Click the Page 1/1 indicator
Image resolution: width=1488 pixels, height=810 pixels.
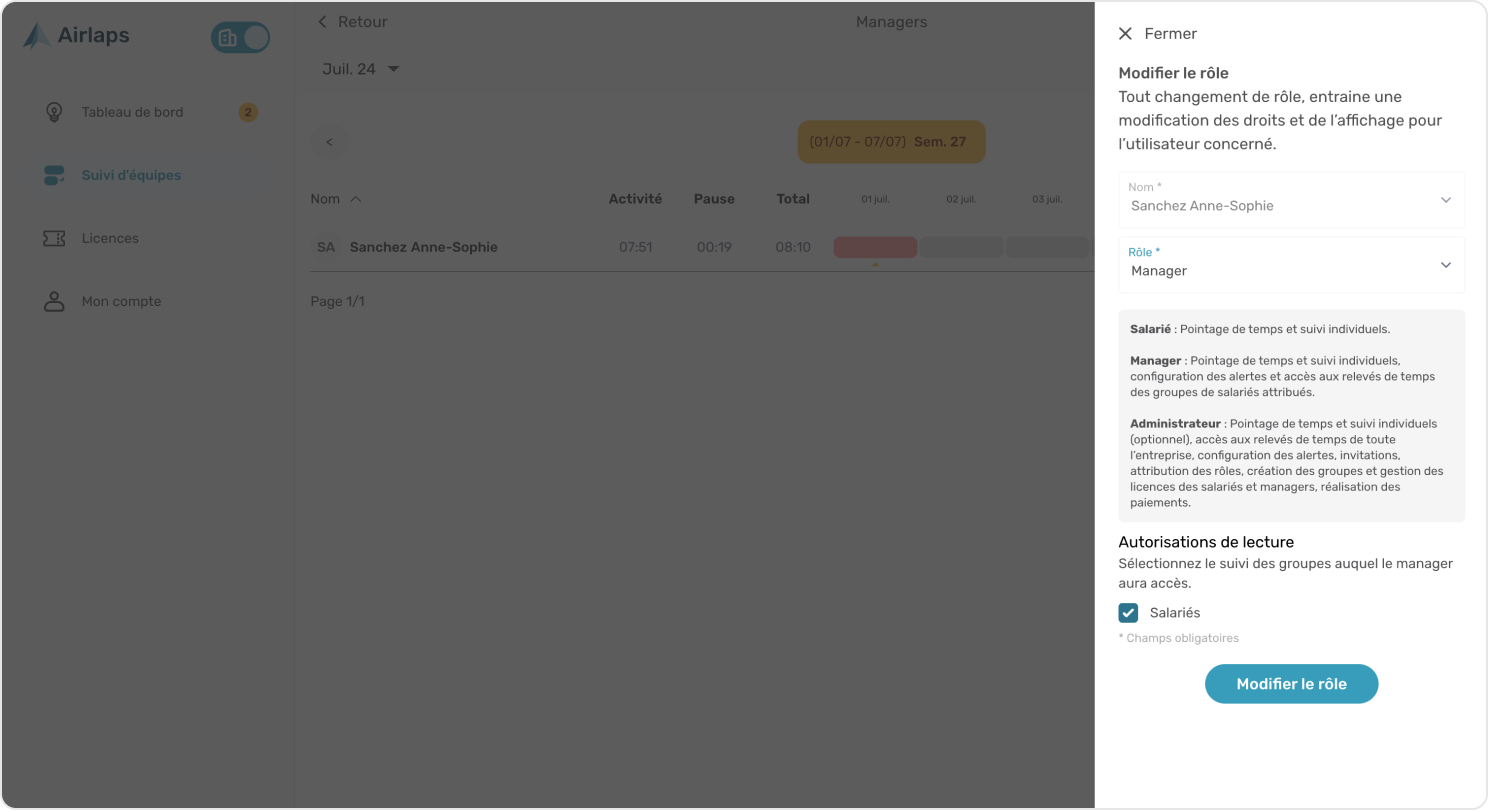337,301
